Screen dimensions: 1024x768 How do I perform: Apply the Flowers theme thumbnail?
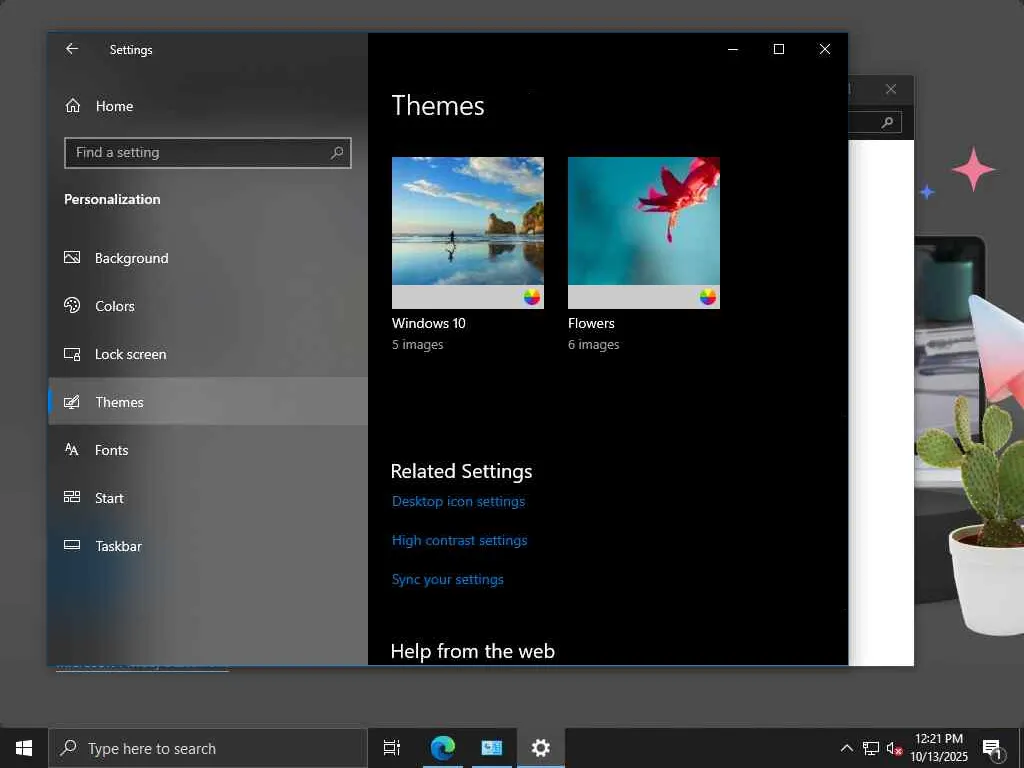pyautogui.click(x=644, y=232)
